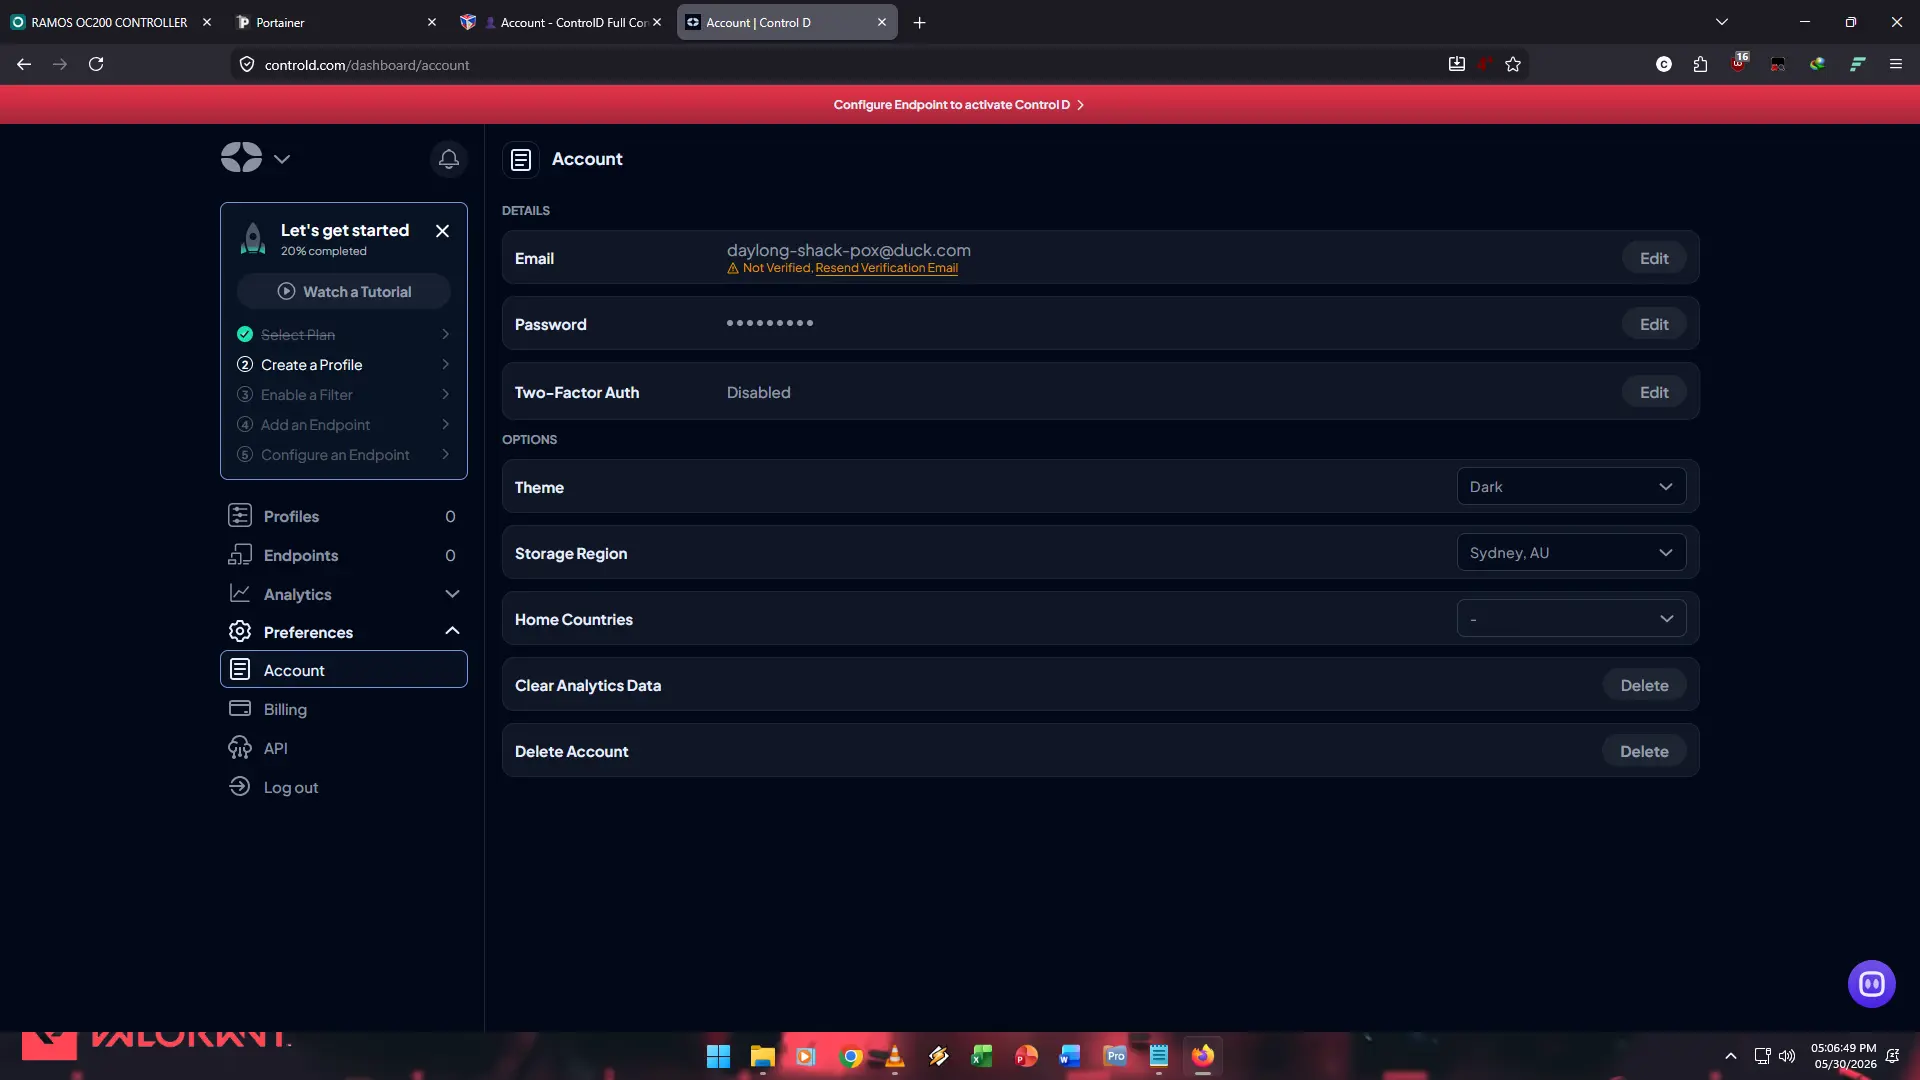Open Word from the taskbar

pyautogui.click(x=1070, y=1056)
